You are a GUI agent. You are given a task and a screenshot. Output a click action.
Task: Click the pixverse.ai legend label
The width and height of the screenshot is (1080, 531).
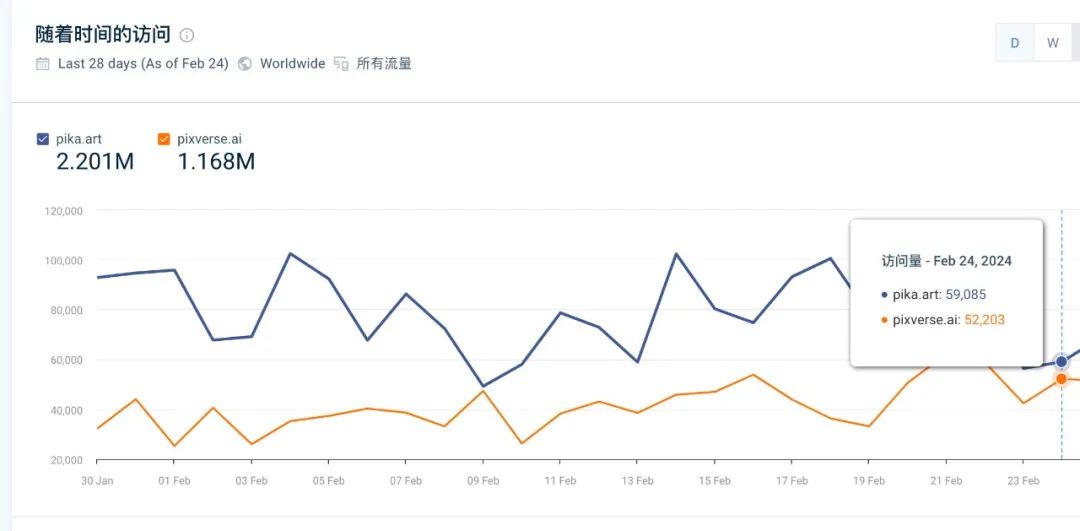point(210,139)
